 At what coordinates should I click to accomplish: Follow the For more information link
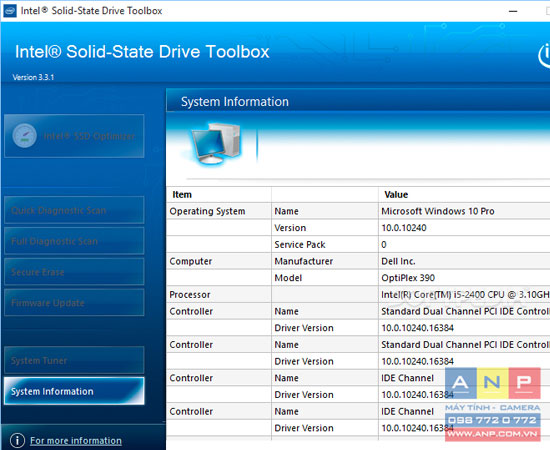click(x=76, y=441)
